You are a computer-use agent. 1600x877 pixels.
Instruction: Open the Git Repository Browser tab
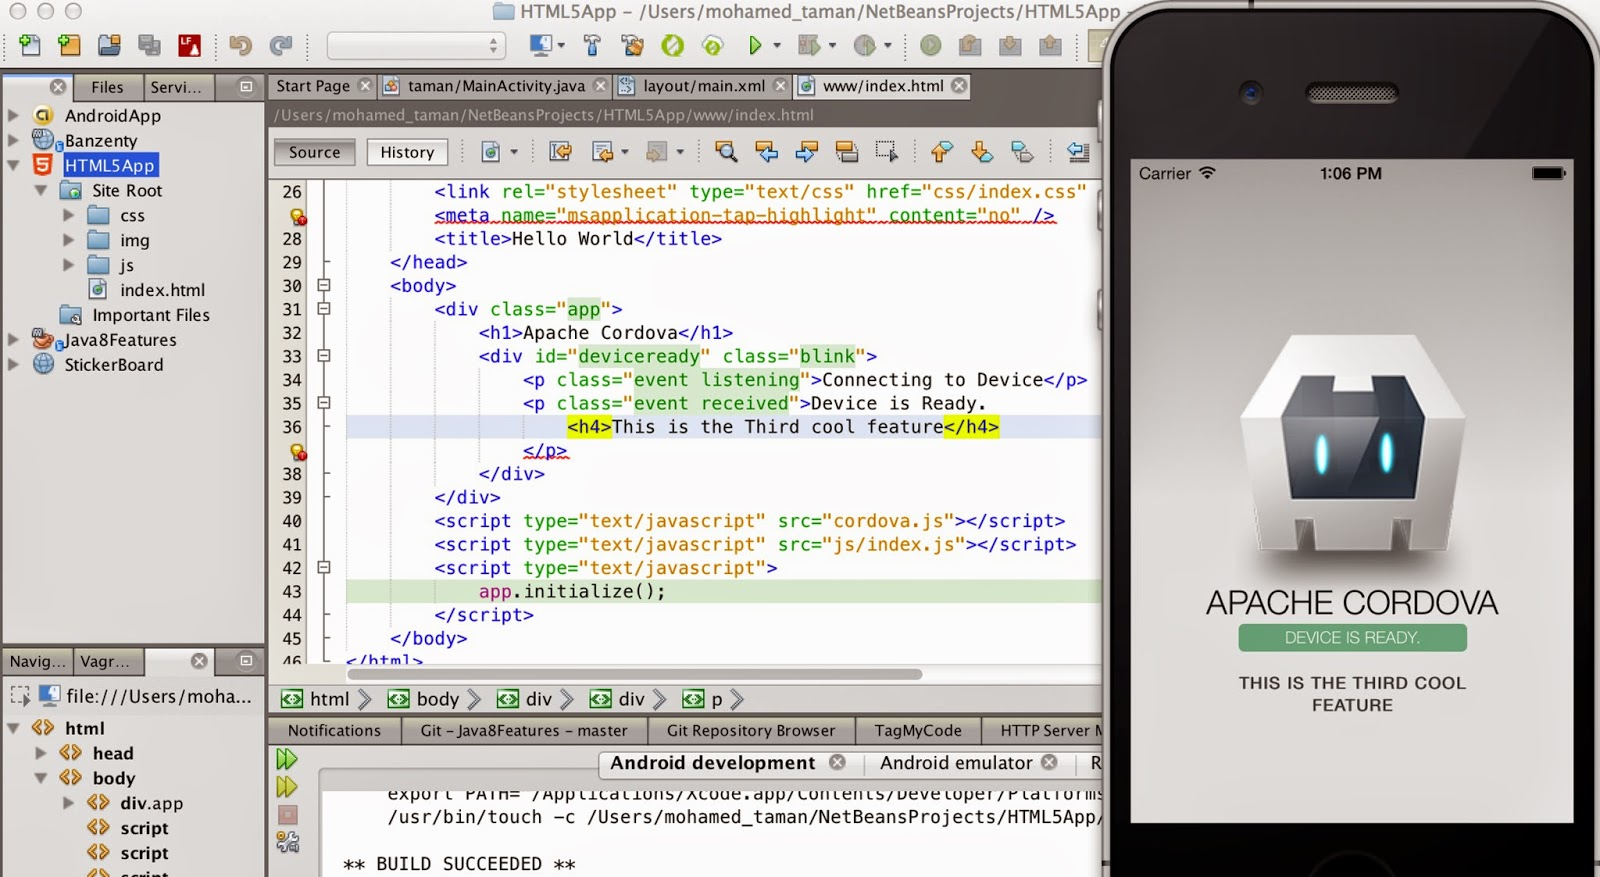coord(750,731)
